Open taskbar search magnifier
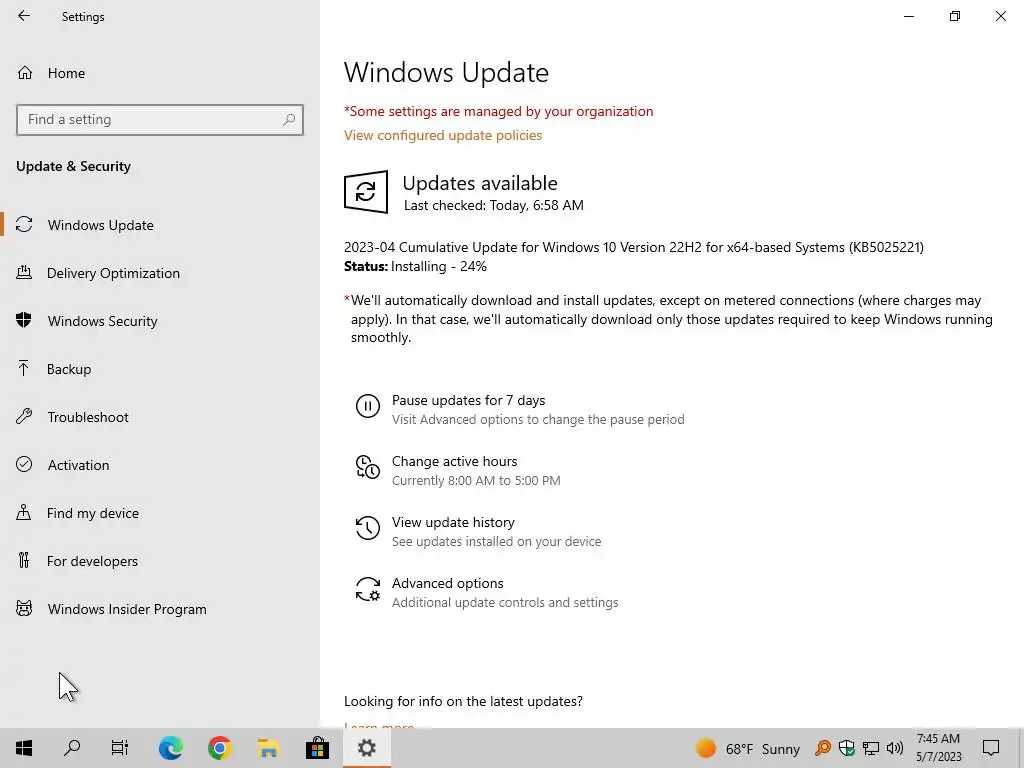Image resolution: width=1024 pixels, height=768 pixels. 72,748
